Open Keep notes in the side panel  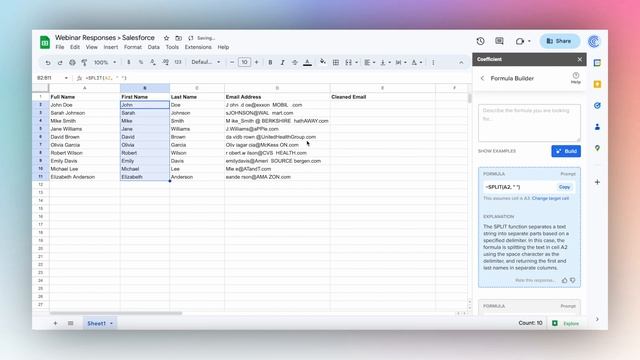tap(597, 84)
